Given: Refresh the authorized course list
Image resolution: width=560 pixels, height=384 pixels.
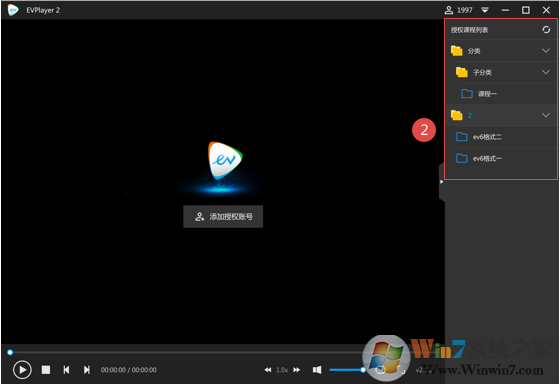Looking at the screenshot, I should point(546,30).
